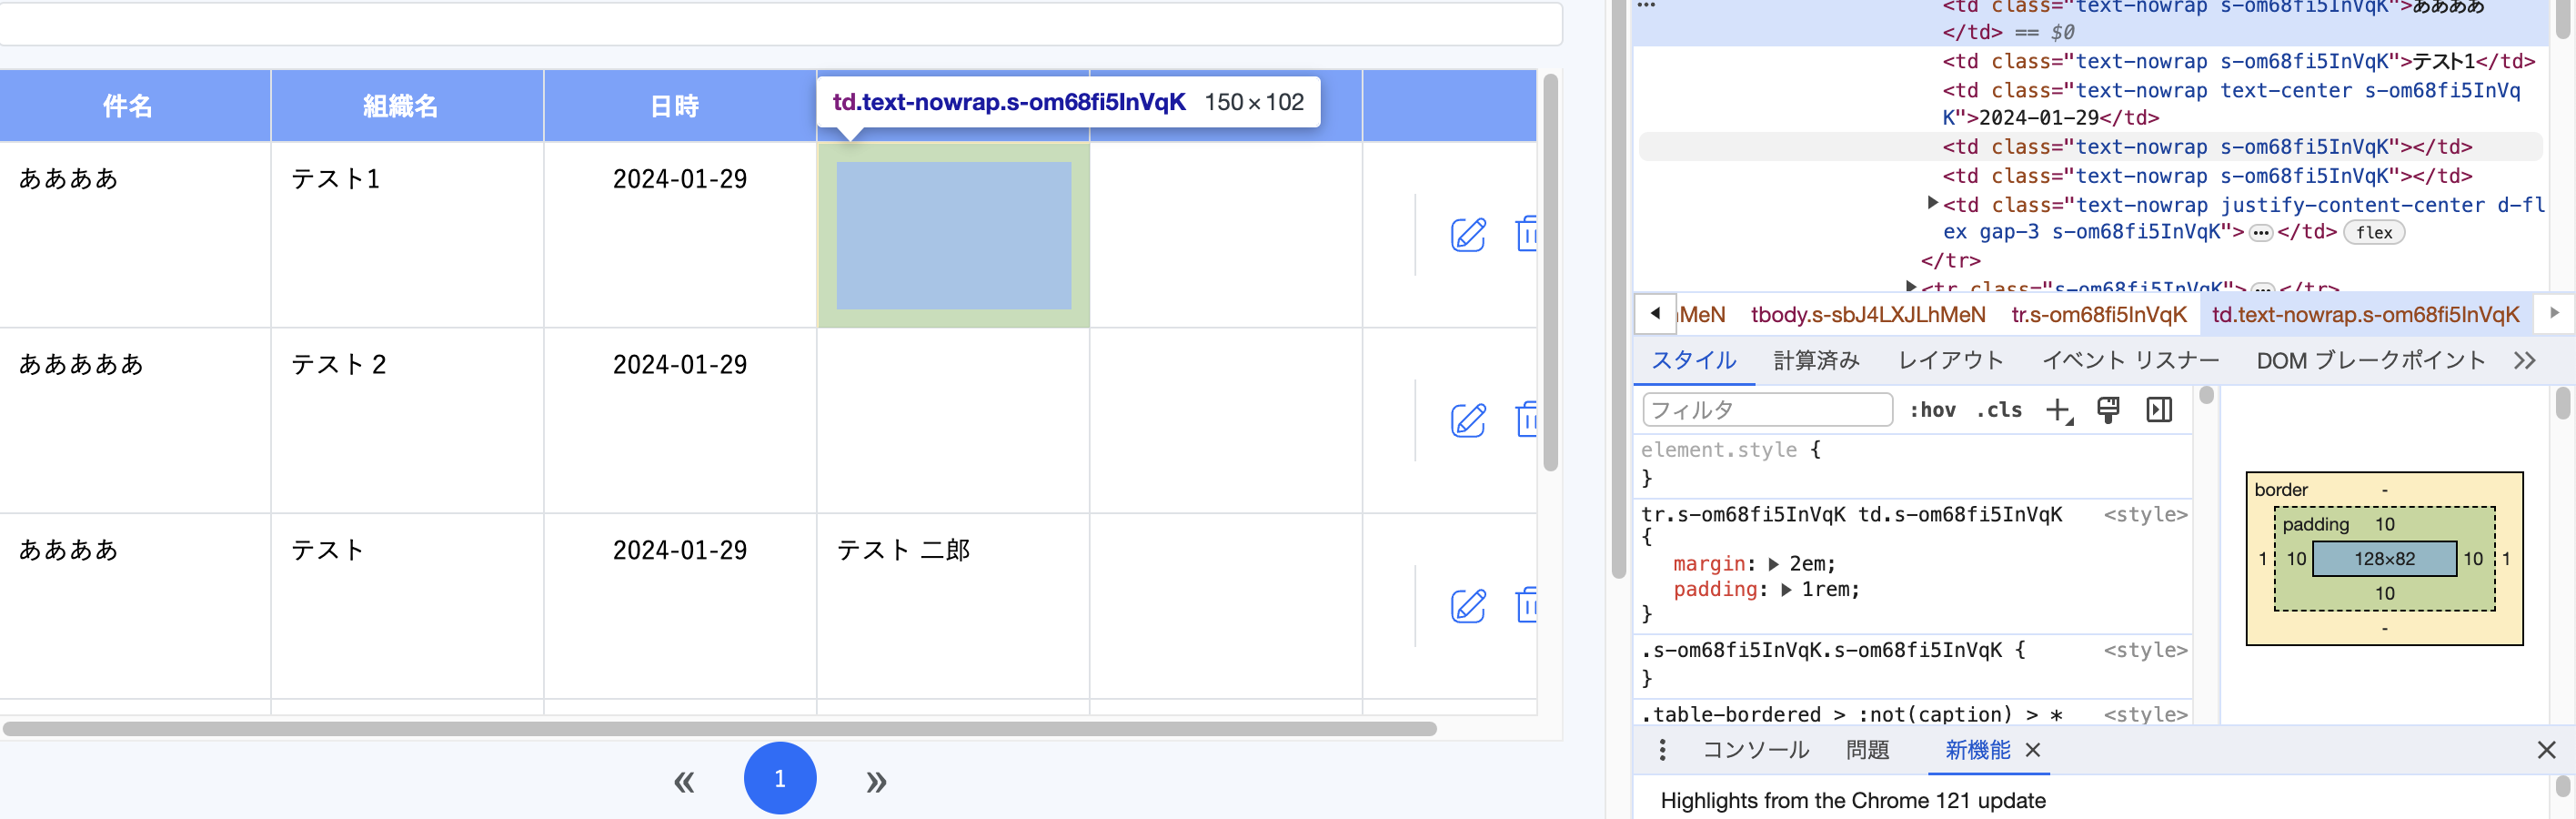Toggle .cls class editor
The width and height of the screenshot is (2576, 819).
tap(1998, 410)
